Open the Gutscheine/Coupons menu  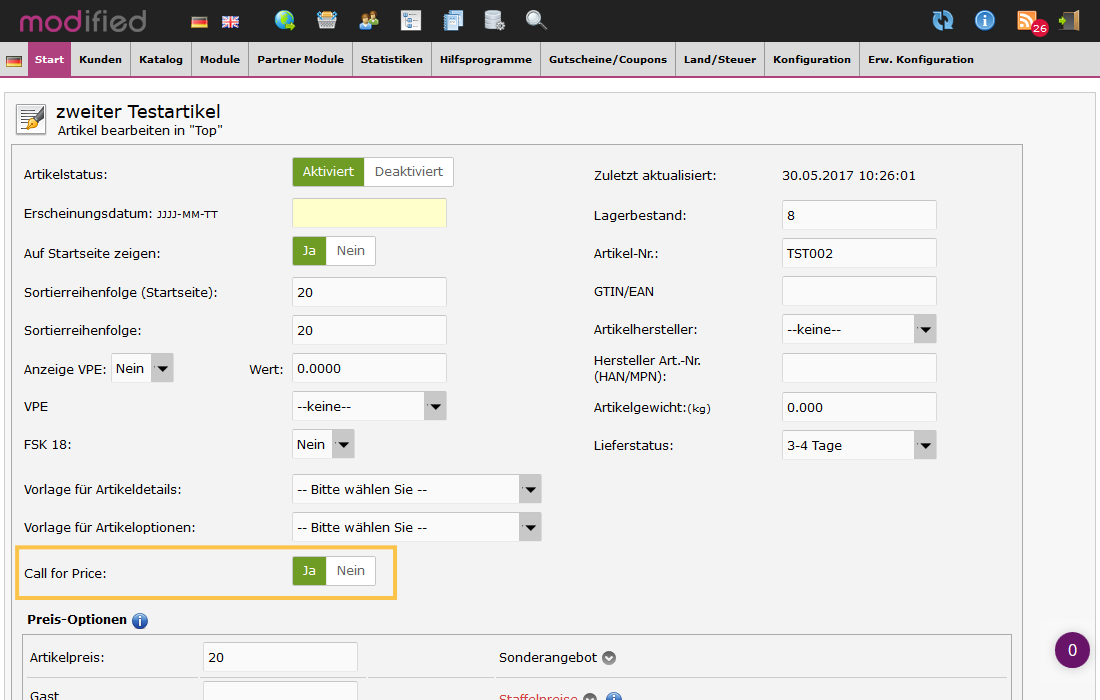[x=607, y=60]
